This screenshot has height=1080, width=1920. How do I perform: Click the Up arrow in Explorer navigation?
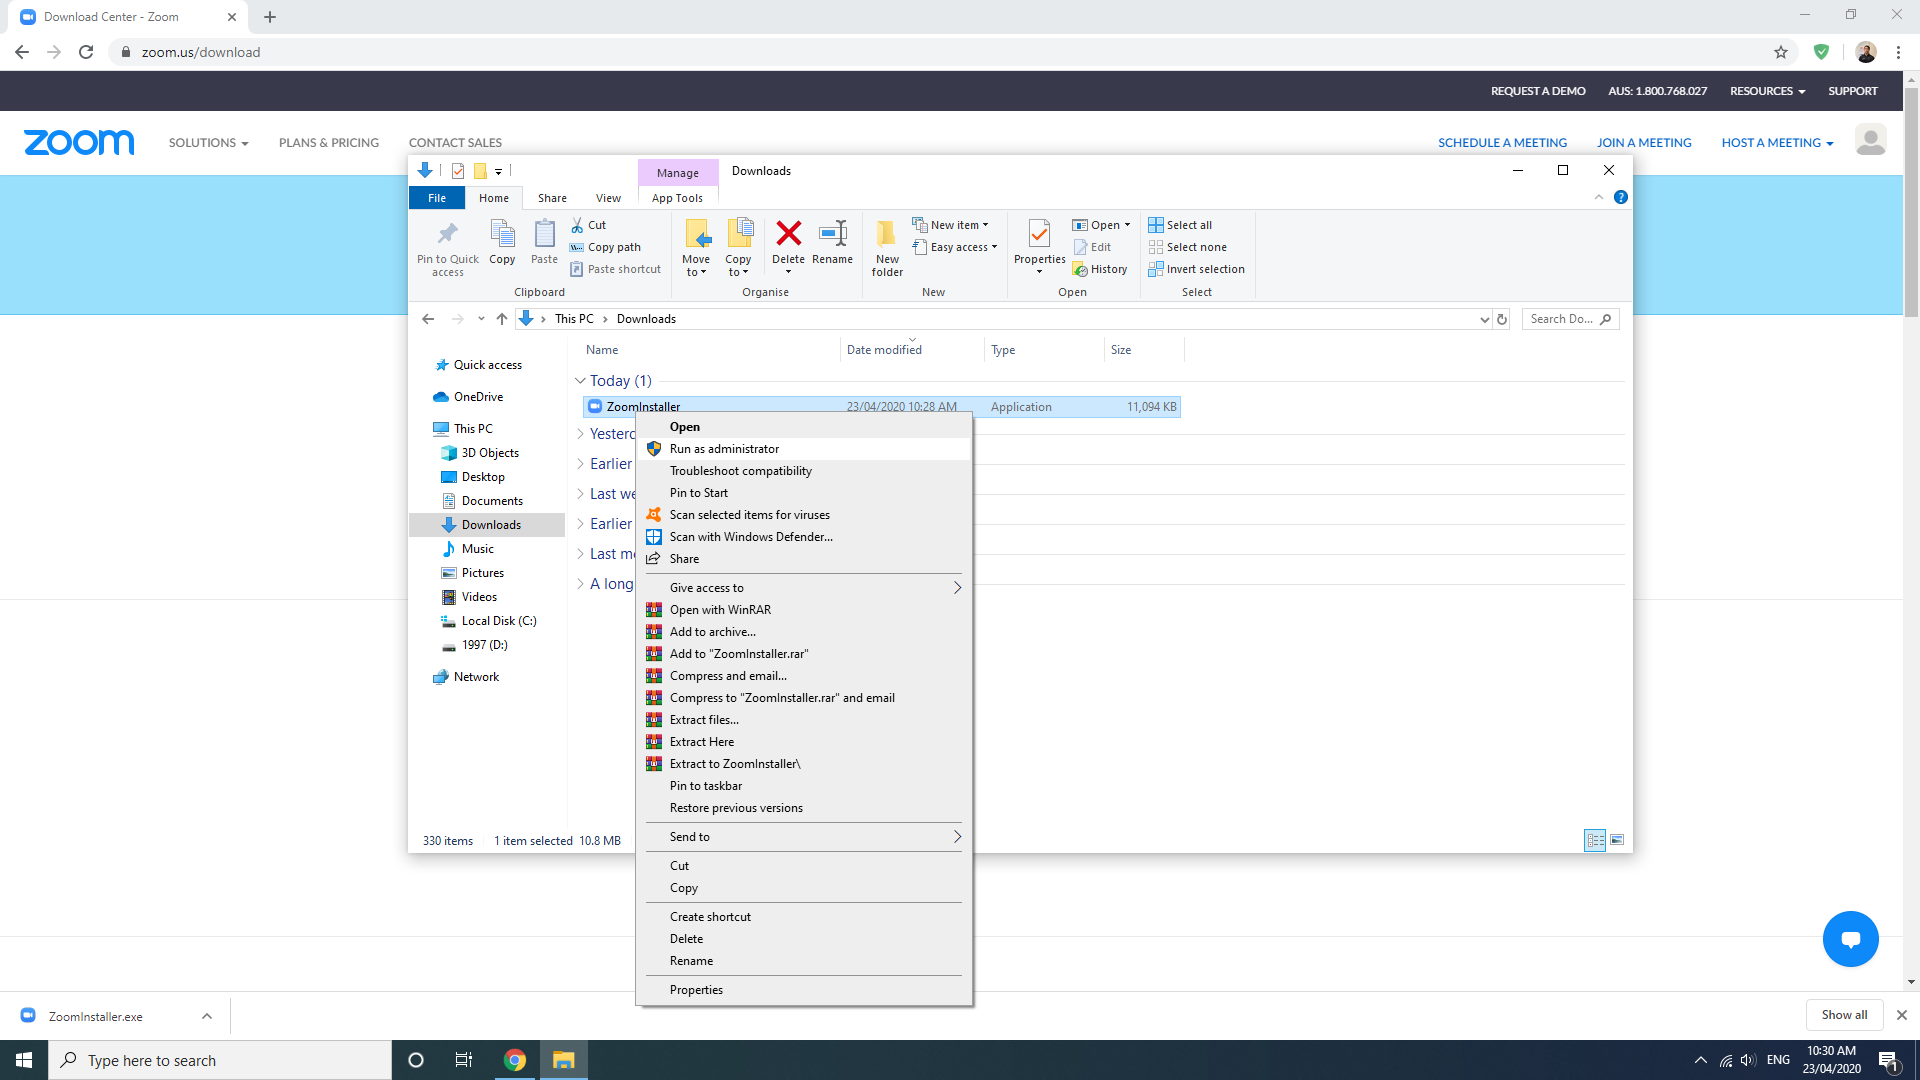click(x=502, y=319)
